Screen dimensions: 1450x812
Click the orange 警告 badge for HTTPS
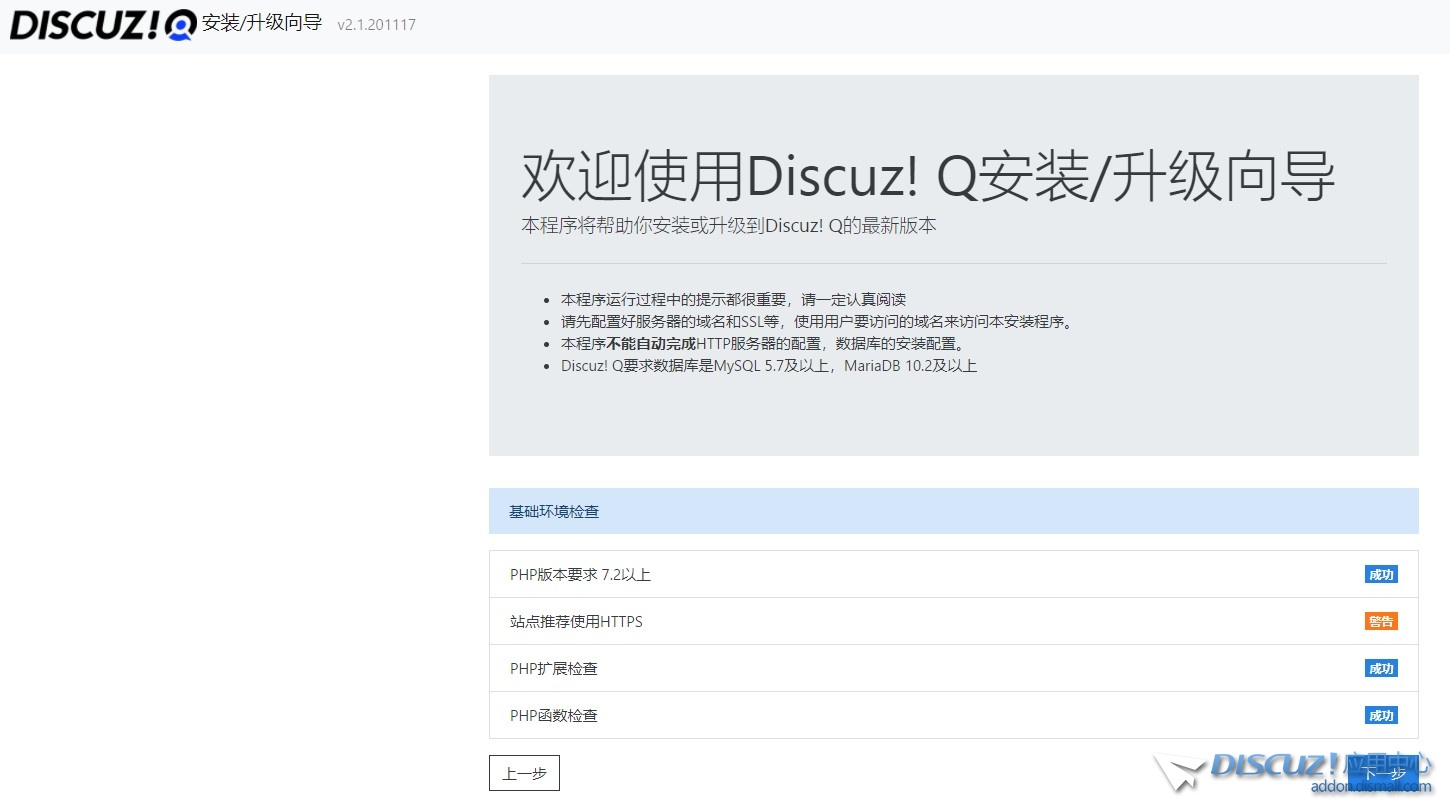(1380, 621)
